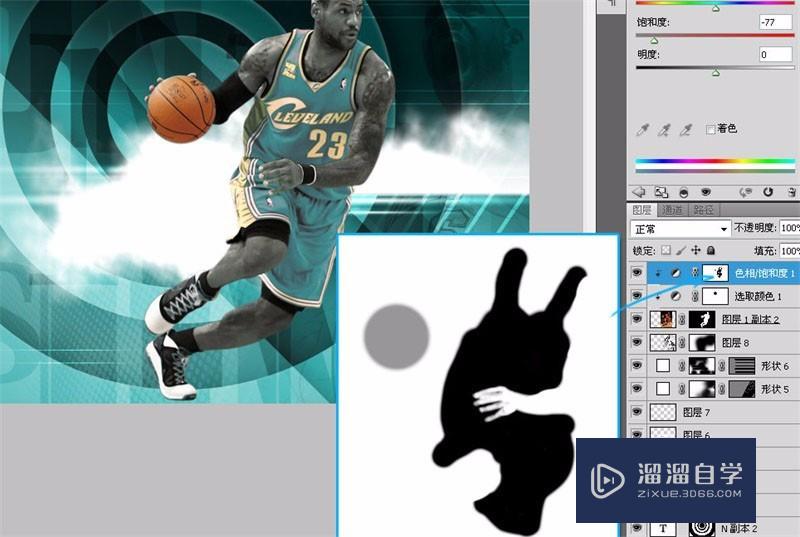Hide the 选取颜色 1 layer
This screenshot has width=800, height=537.
(637, 296)
